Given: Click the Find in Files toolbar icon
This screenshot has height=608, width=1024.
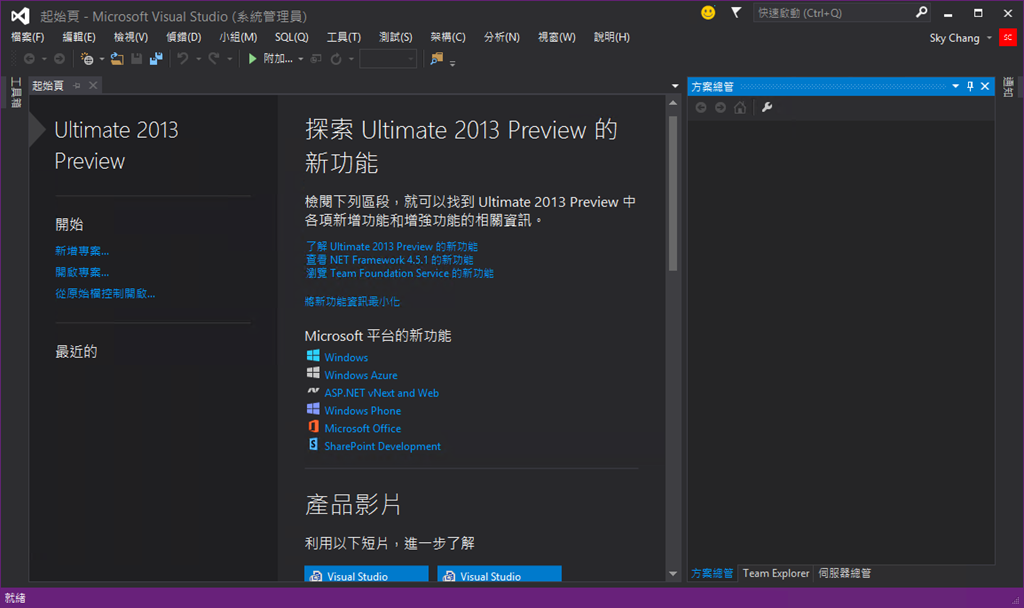Looking at the screenshot, I should pyautogui.click(x=436, y=59).
